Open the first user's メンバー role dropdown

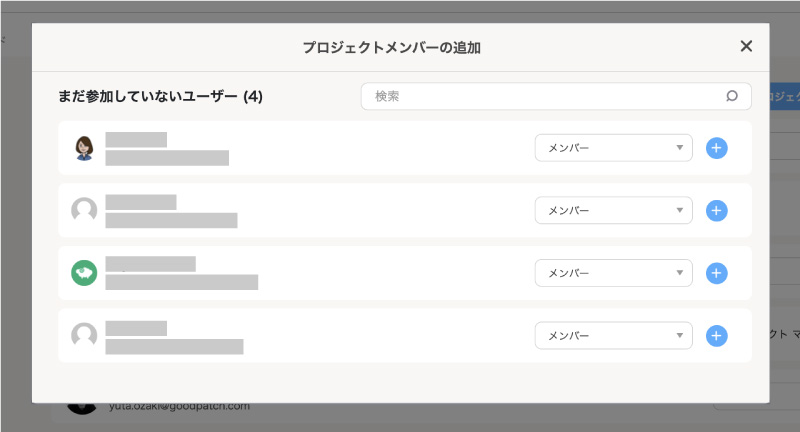[x=613, y=148]
